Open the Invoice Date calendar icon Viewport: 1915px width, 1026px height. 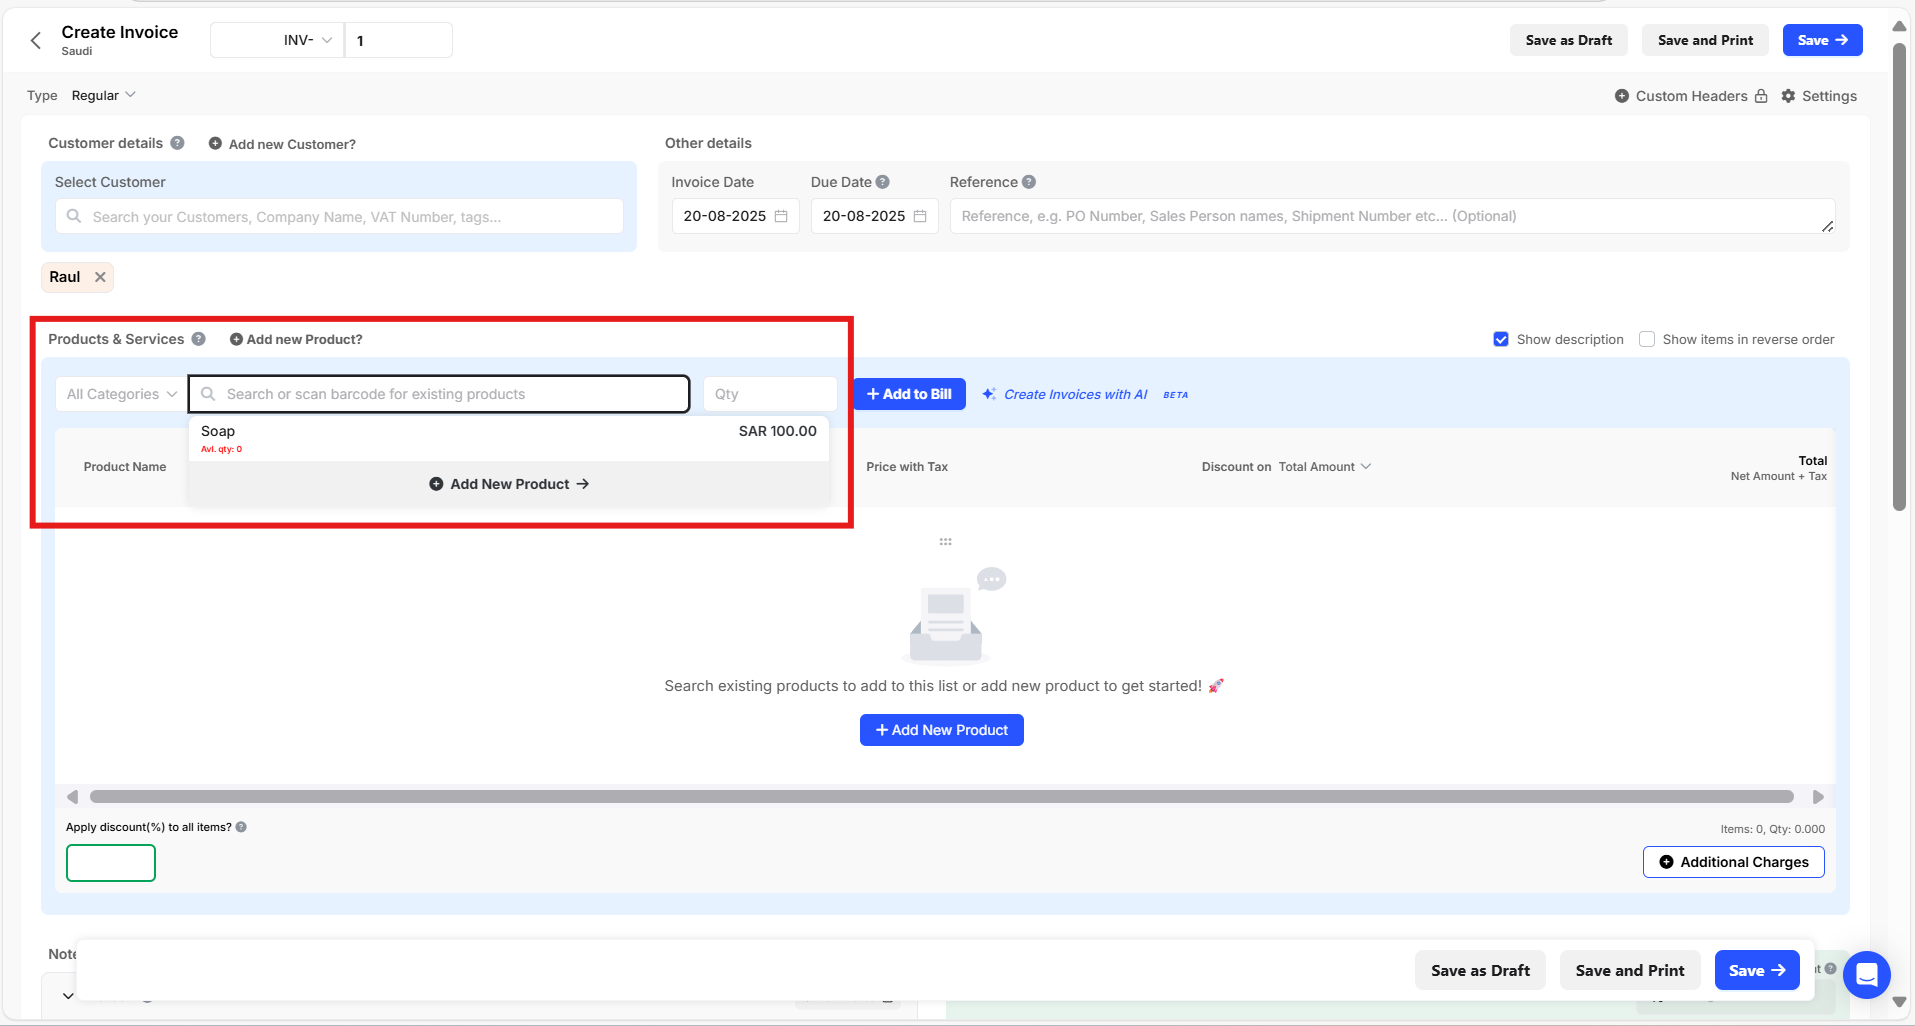pos(781,216)
